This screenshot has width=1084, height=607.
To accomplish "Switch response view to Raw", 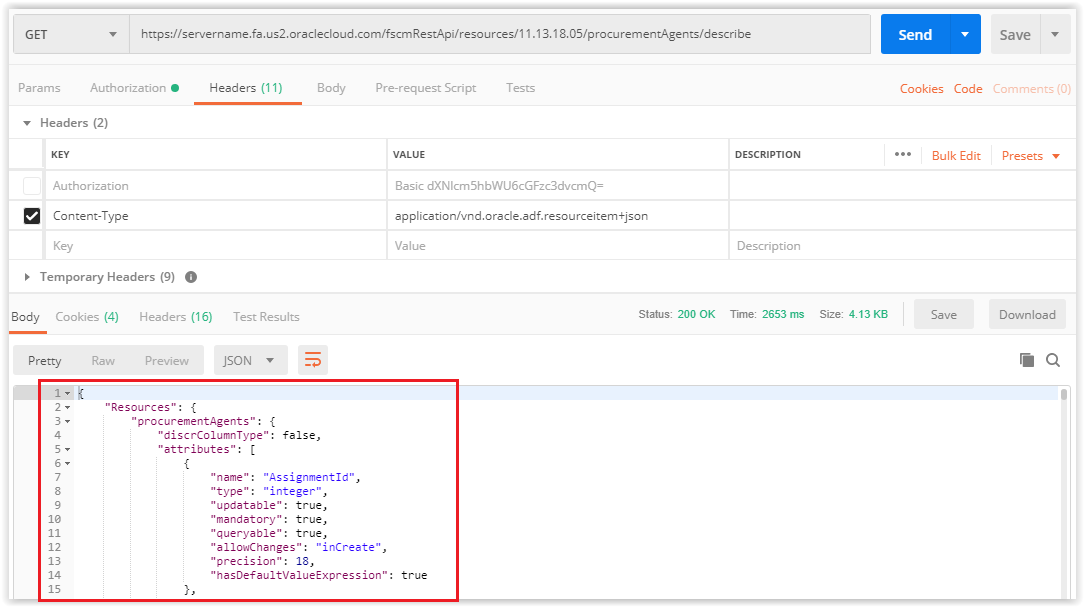I will (102, 359).
